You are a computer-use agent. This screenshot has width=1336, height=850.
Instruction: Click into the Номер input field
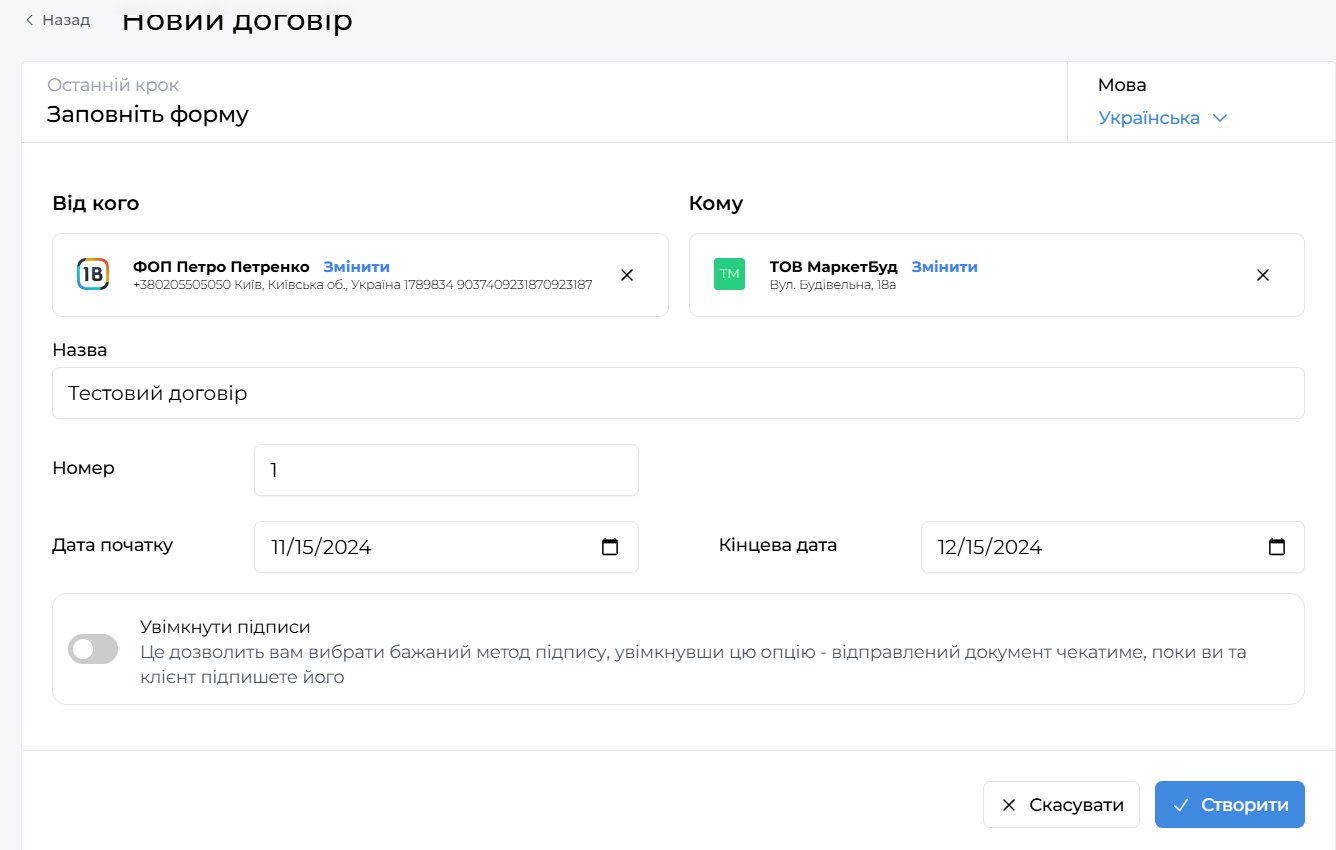click(x=446, y=470)
